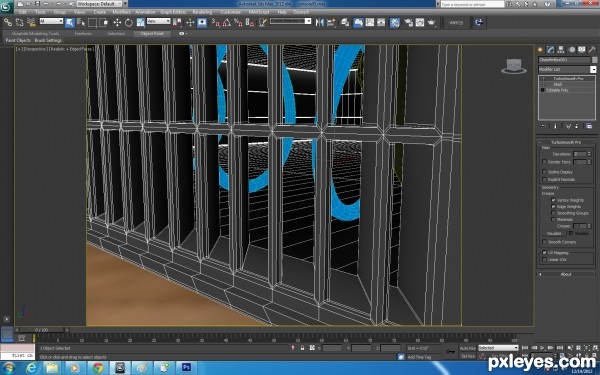600x375 pixels.
Task: Enable Materials crease checkbox
Action: tap(553, 220)
